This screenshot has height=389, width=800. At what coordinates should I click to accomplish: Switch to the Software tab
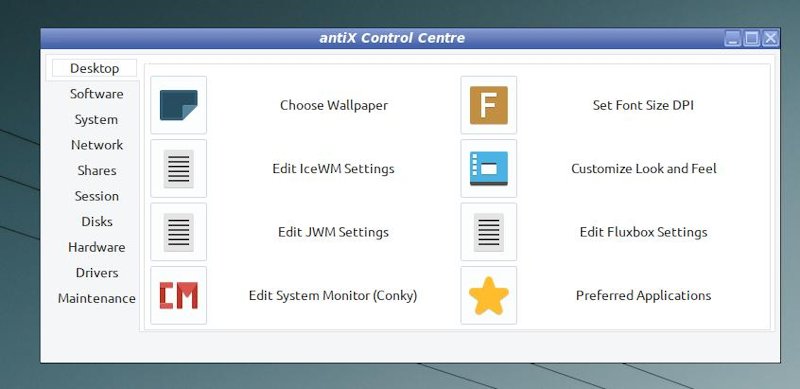[x=96, y=94]
